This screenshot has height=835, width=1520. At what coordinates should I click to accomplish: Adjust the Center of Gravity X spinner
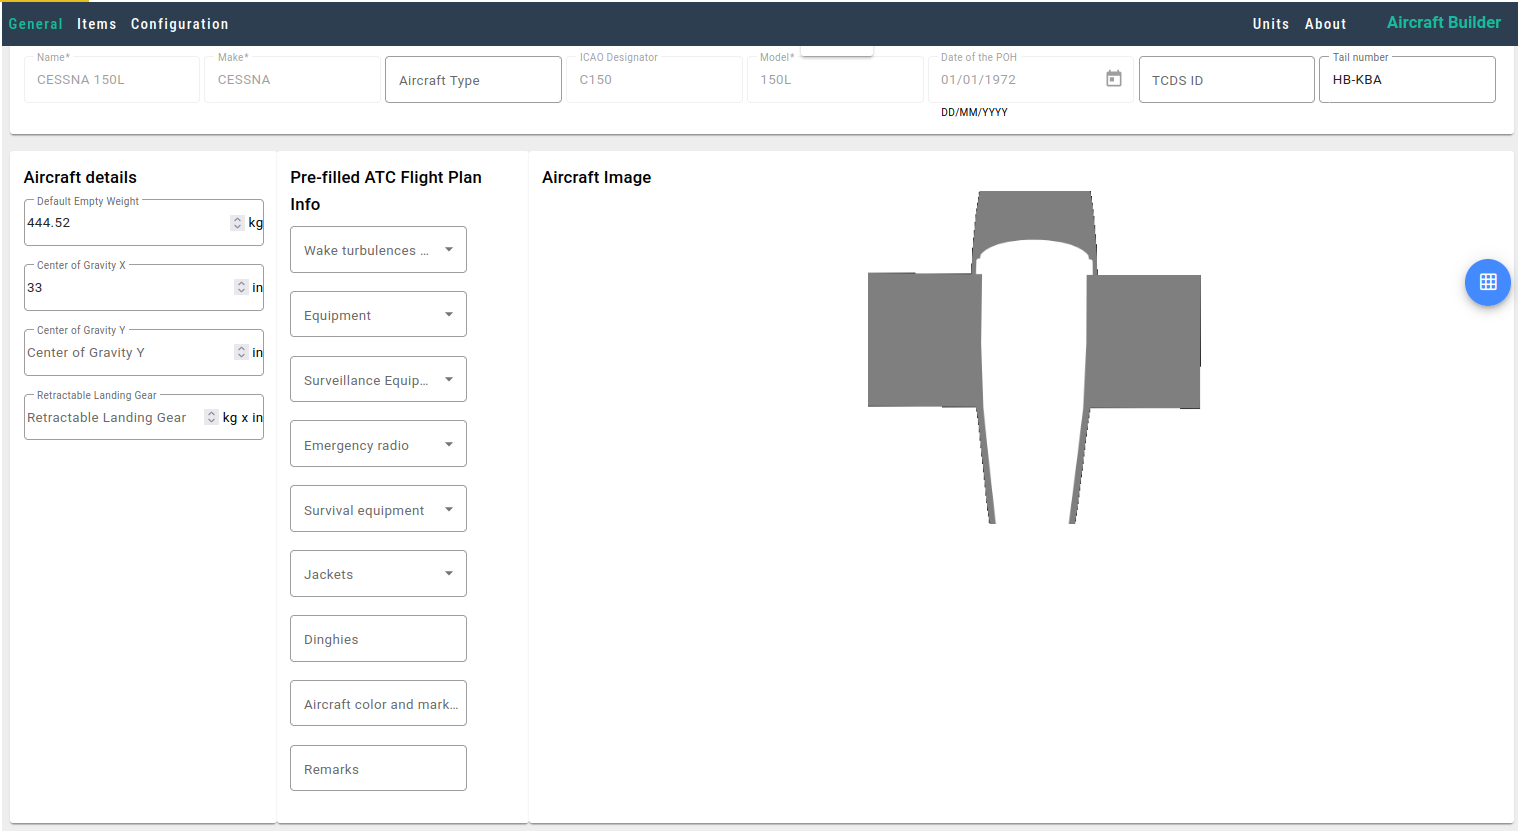(x=241, y=288)
